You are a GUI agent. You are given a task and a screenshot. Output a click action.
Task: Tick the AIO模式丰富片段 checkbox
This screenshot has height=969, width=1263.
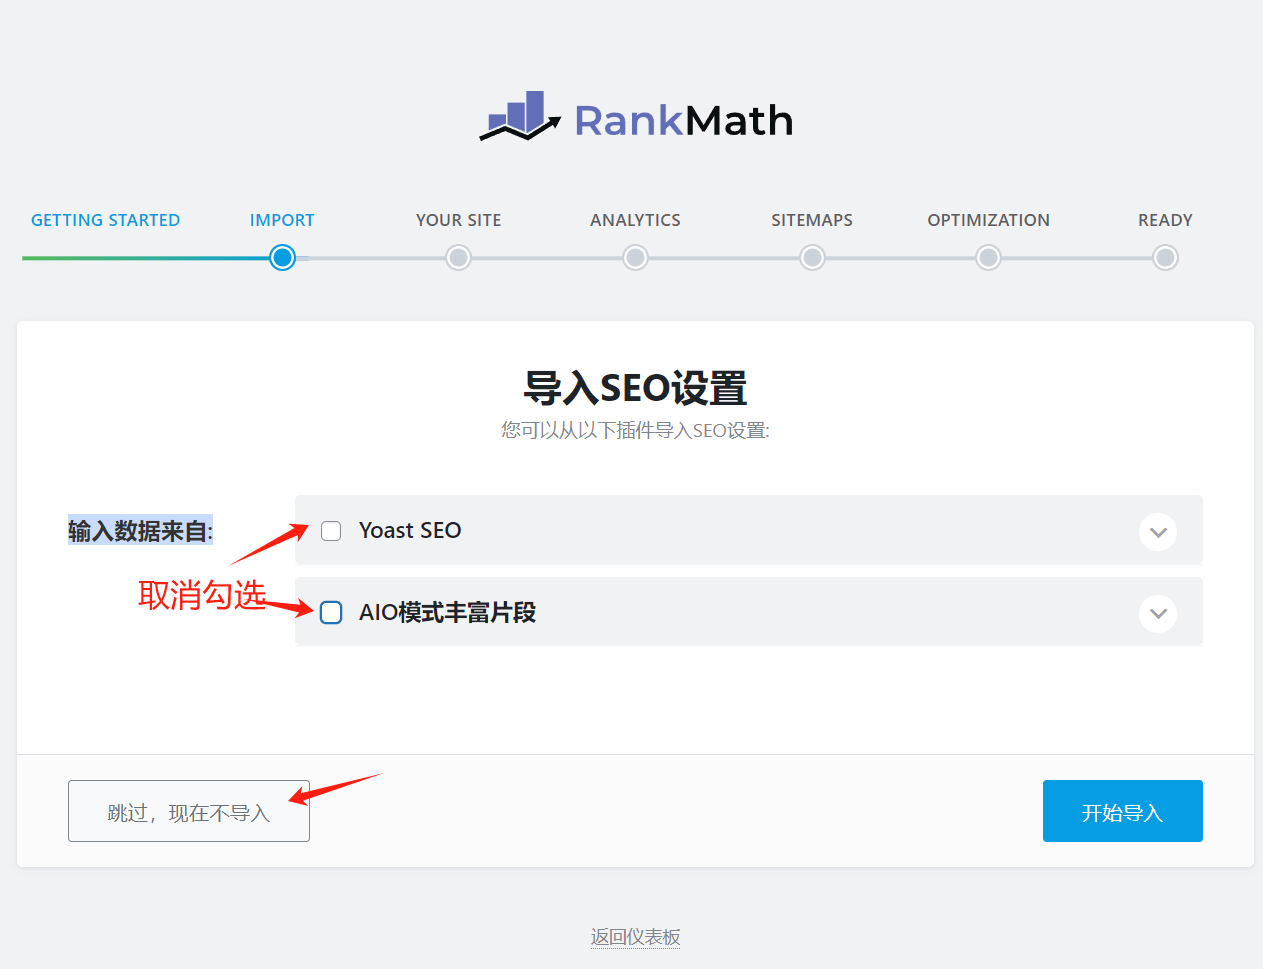pyautogui.click(x=331, y=612)
